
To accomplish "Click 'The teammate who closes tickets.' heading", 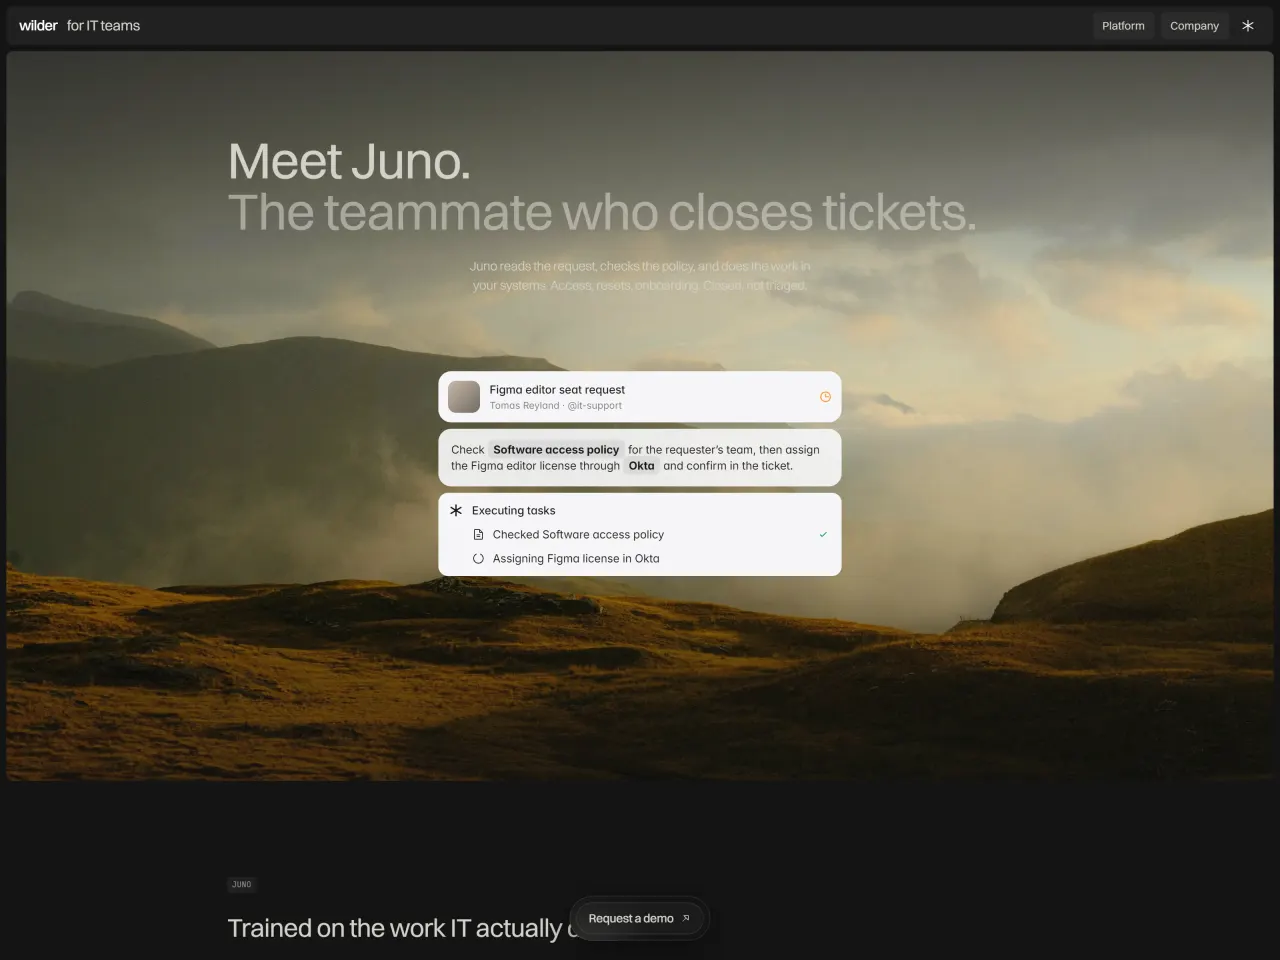I will point(602,213).
